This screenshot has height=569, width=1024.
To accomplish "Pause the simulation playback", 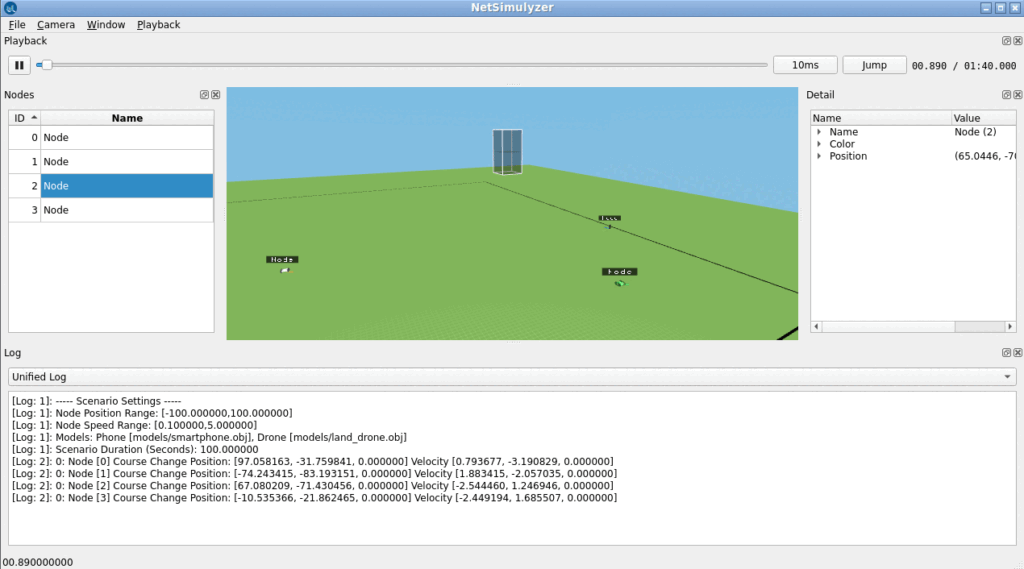I will tap(19, 65).
